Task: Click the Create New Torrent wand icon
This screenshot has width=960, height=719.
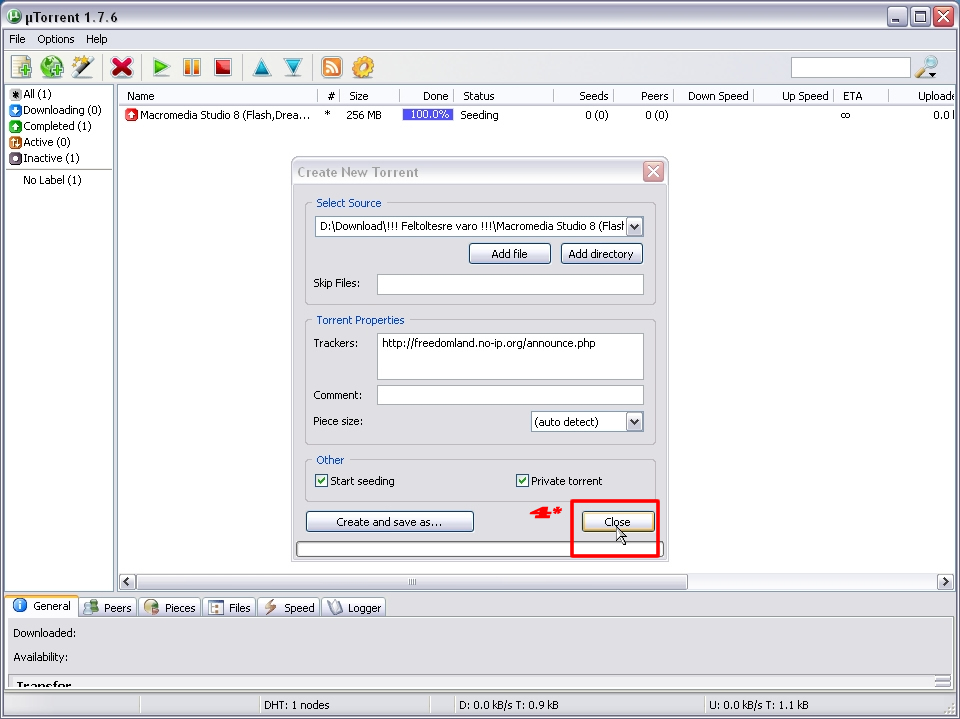Action: coord(82,67)
